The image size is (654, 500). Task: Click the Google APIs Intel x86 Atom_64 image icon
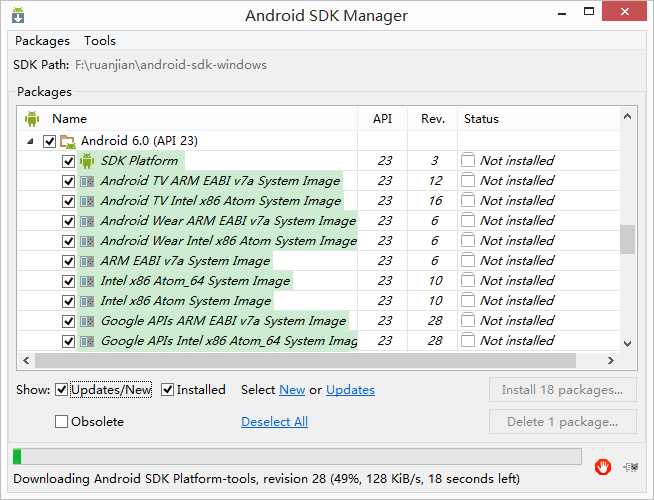[87, 341]
